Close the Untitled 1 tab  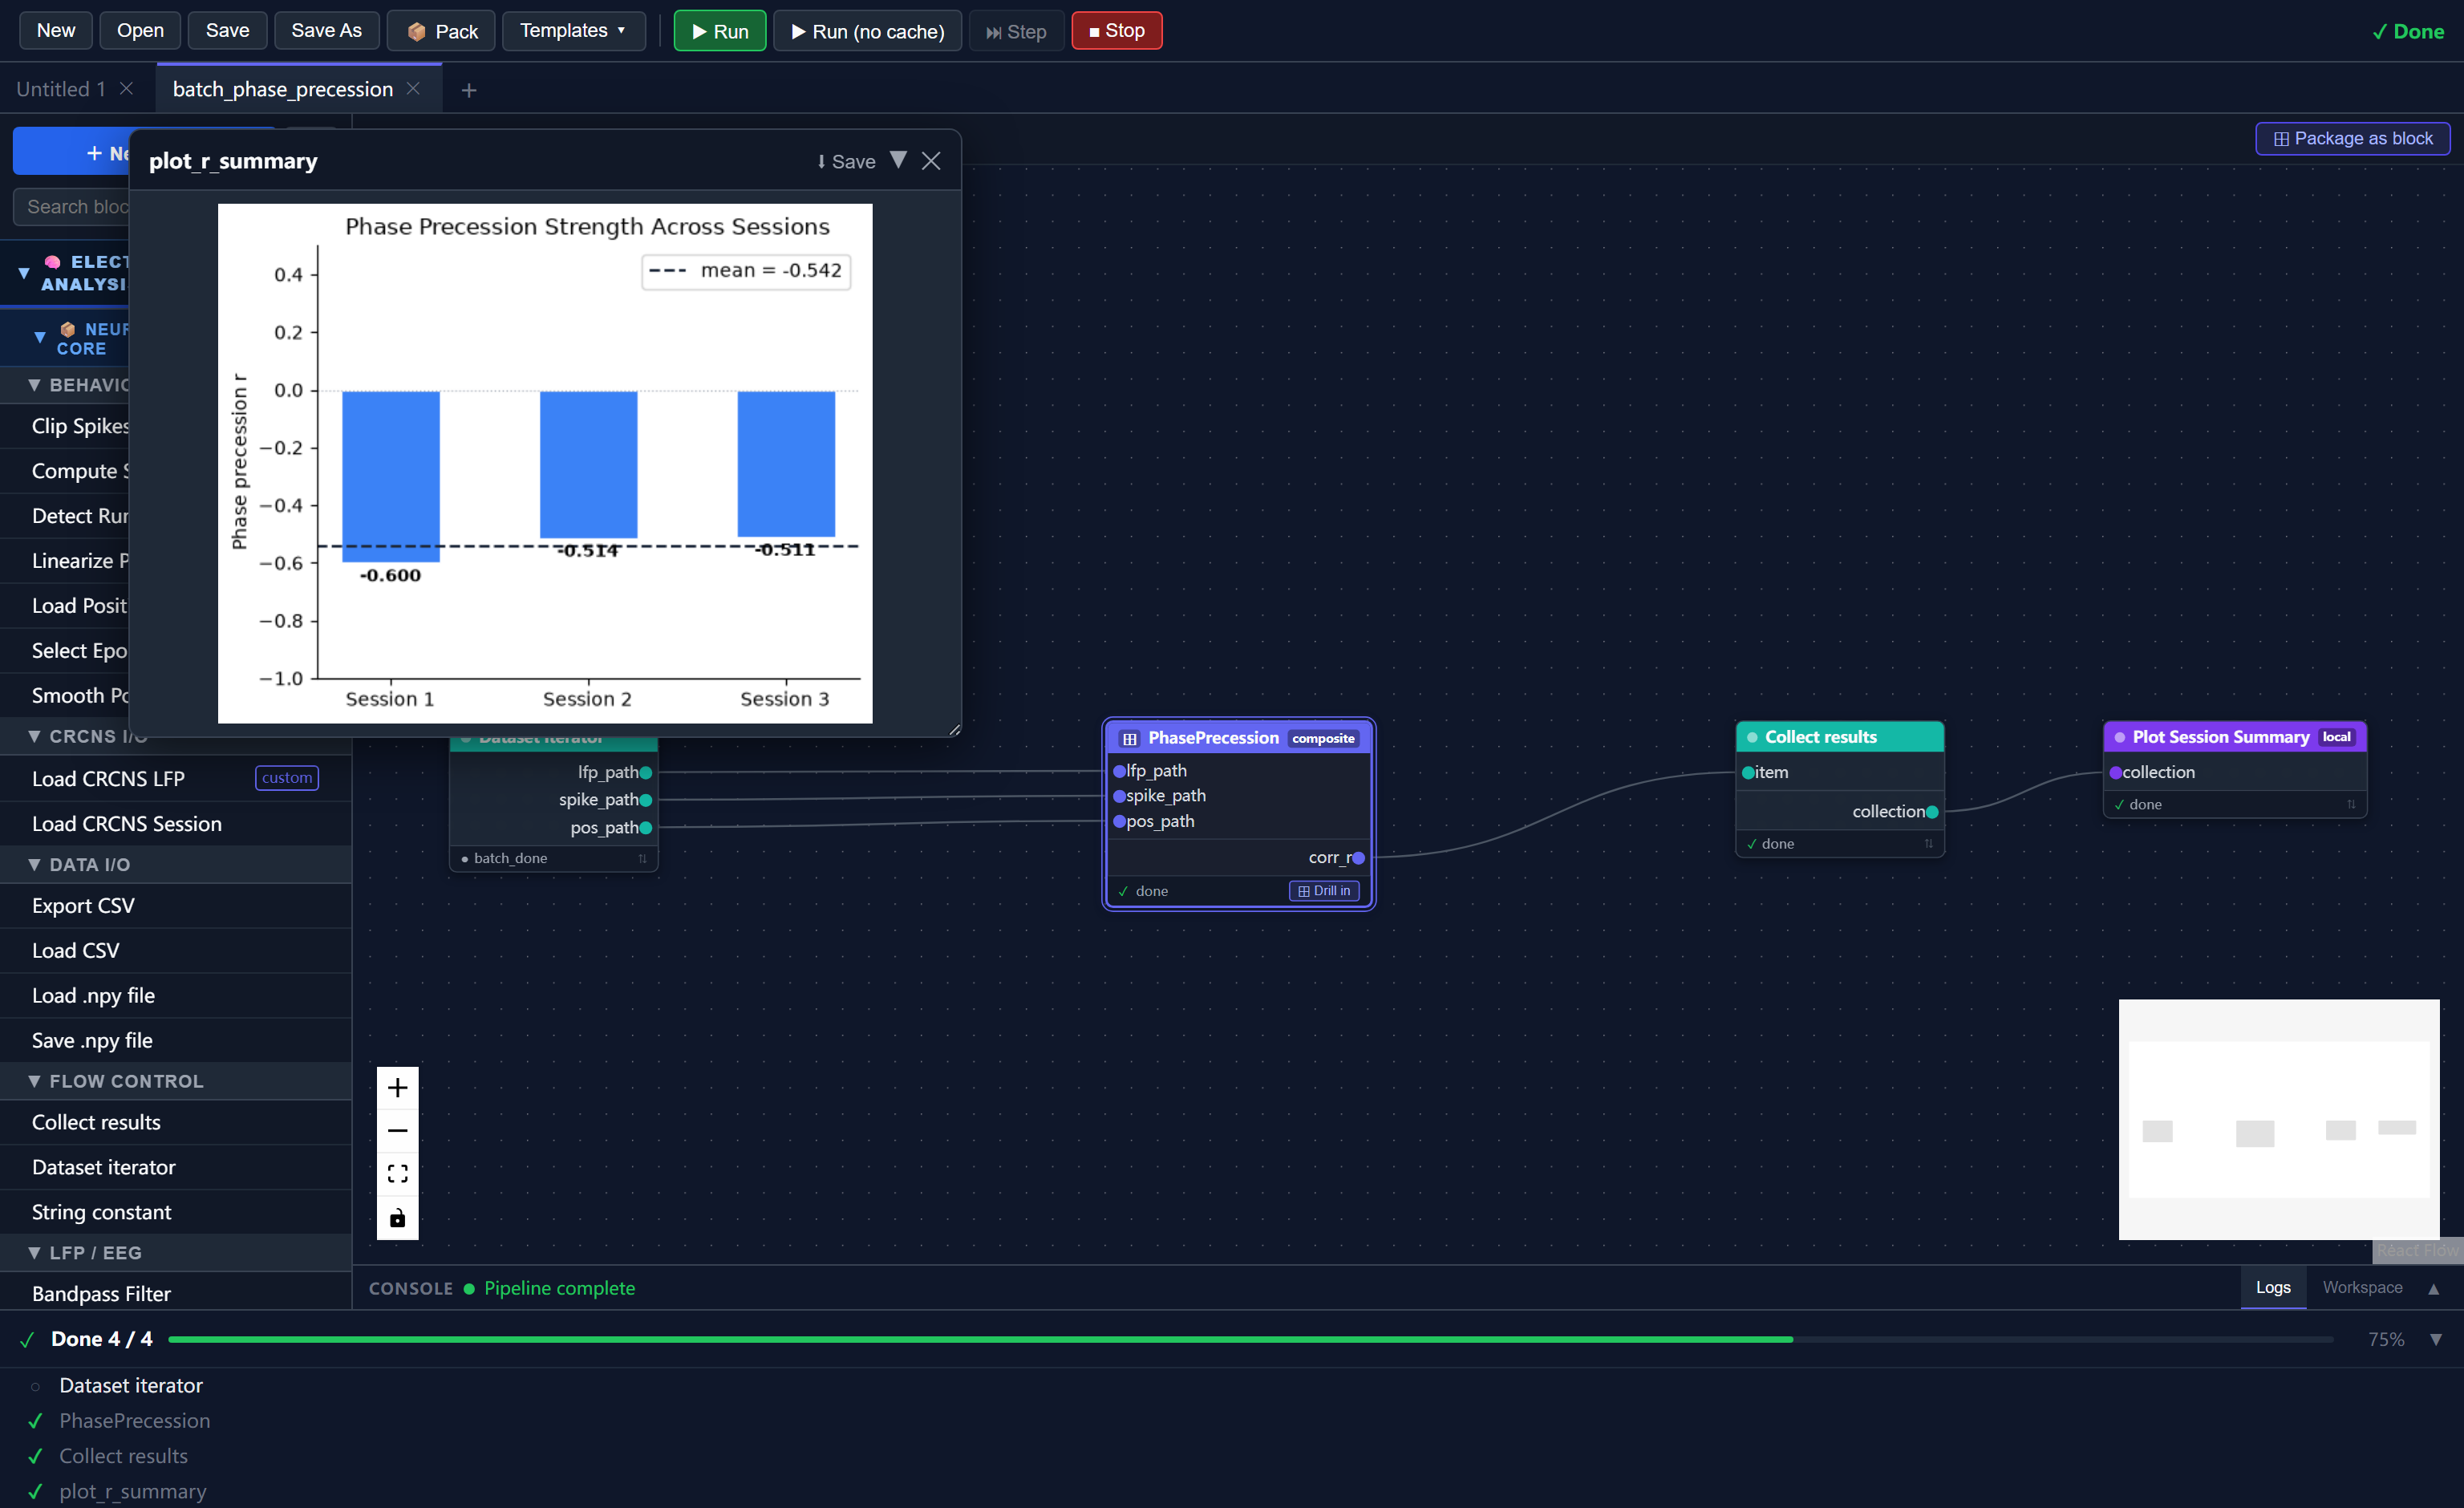pos(127,89)
